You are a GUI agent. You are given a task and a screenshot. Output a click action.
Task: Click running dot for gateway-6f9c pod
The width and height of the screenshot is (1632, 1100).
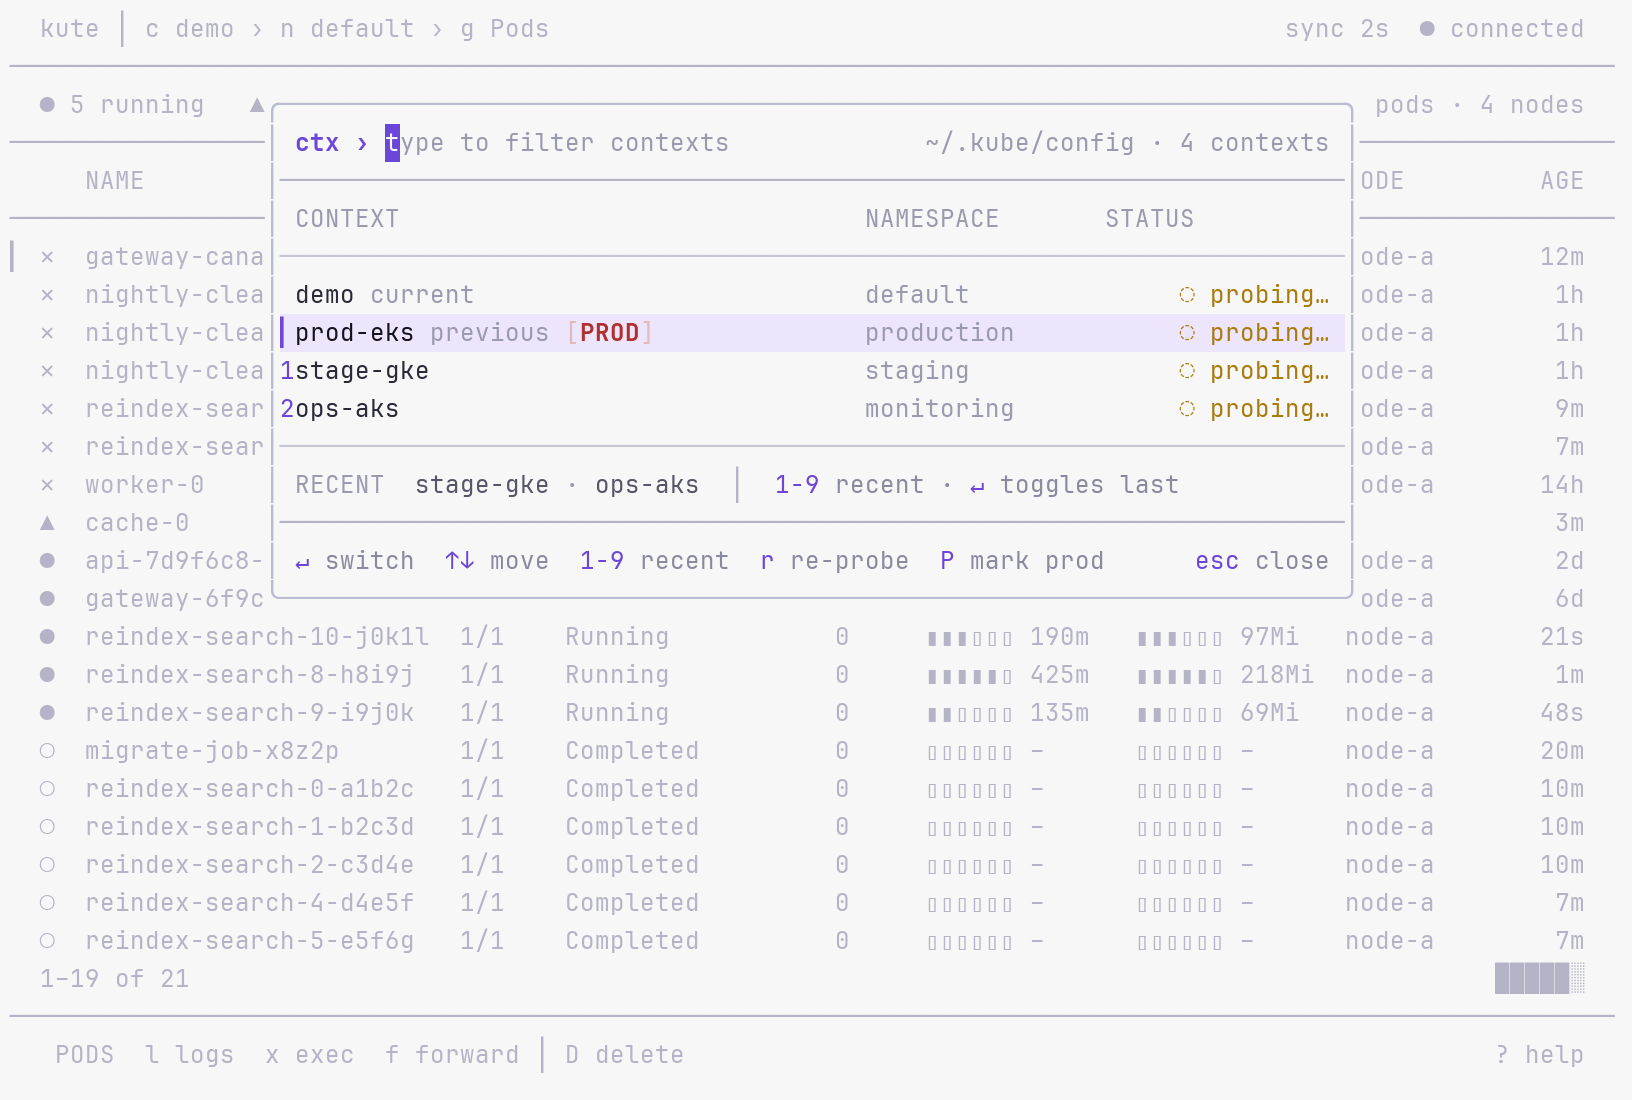[47, 599]
